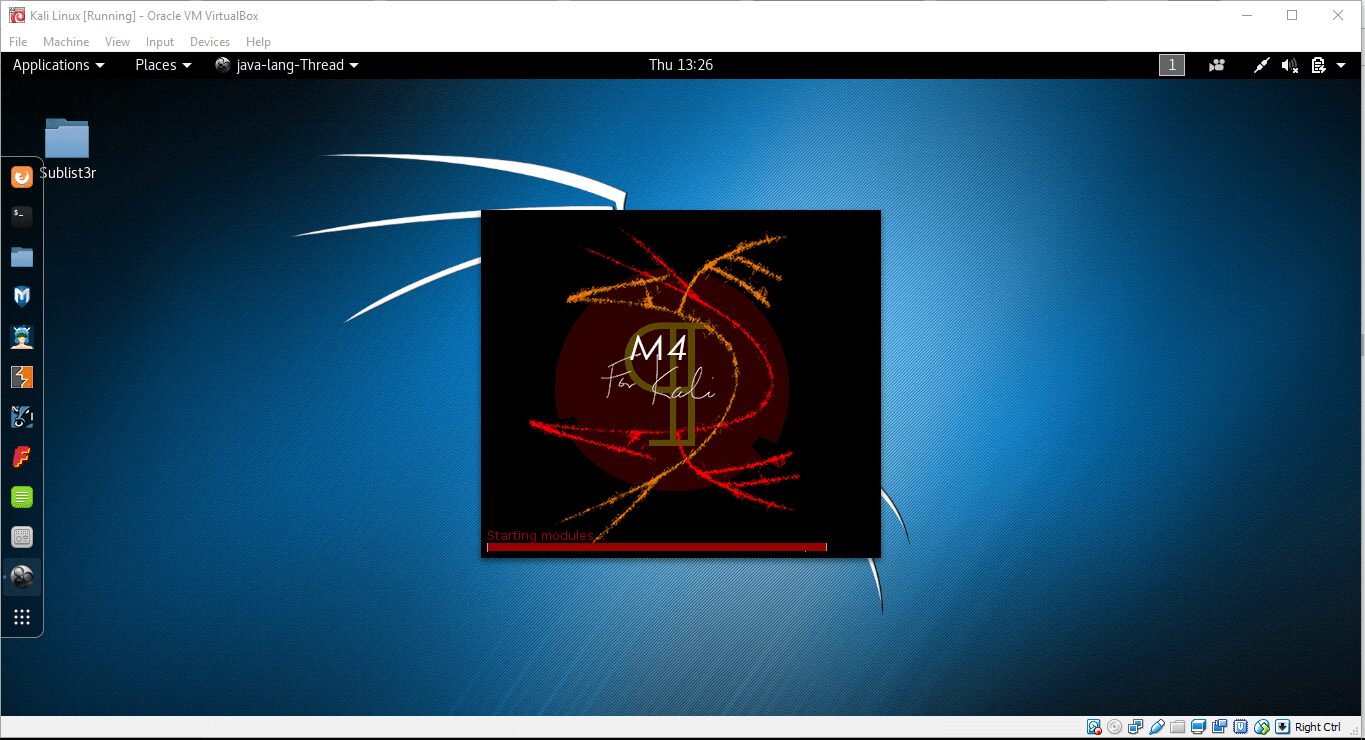Expand the Applications dropdown menu
Screen dimensions: 1365x740
pos(58,65)
